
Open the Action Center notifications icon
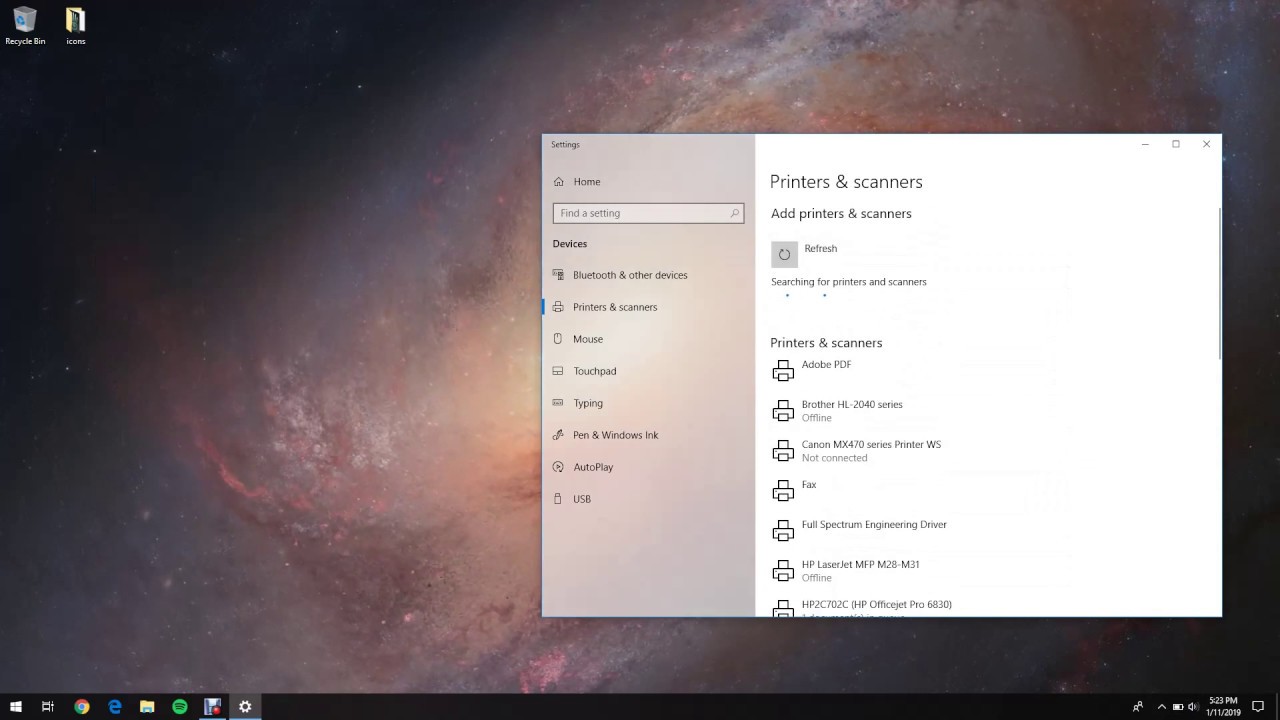pos(1258,707)
